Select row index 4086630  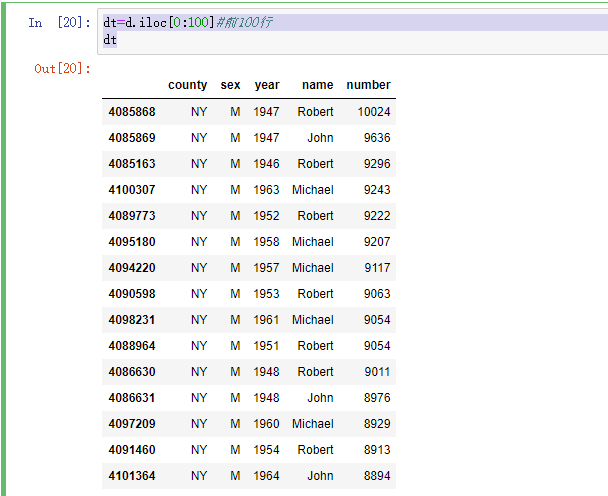(132, 372)
